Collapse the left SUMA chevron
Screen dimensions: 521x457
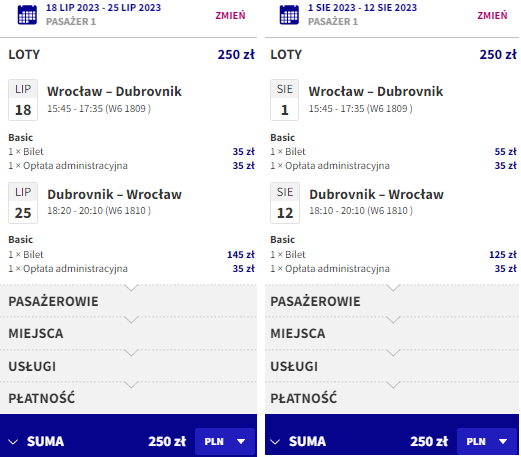tap(13, 442)
